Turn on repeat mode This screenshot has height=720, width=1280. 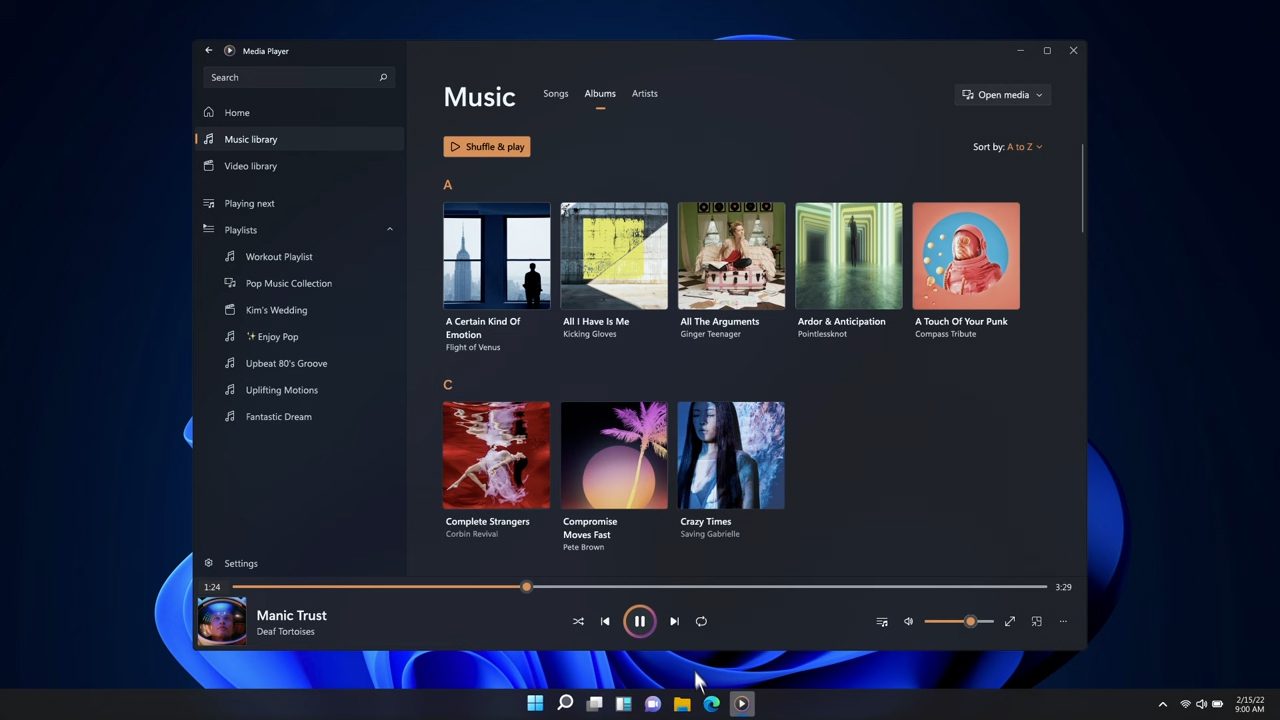[x=701, y=621]
